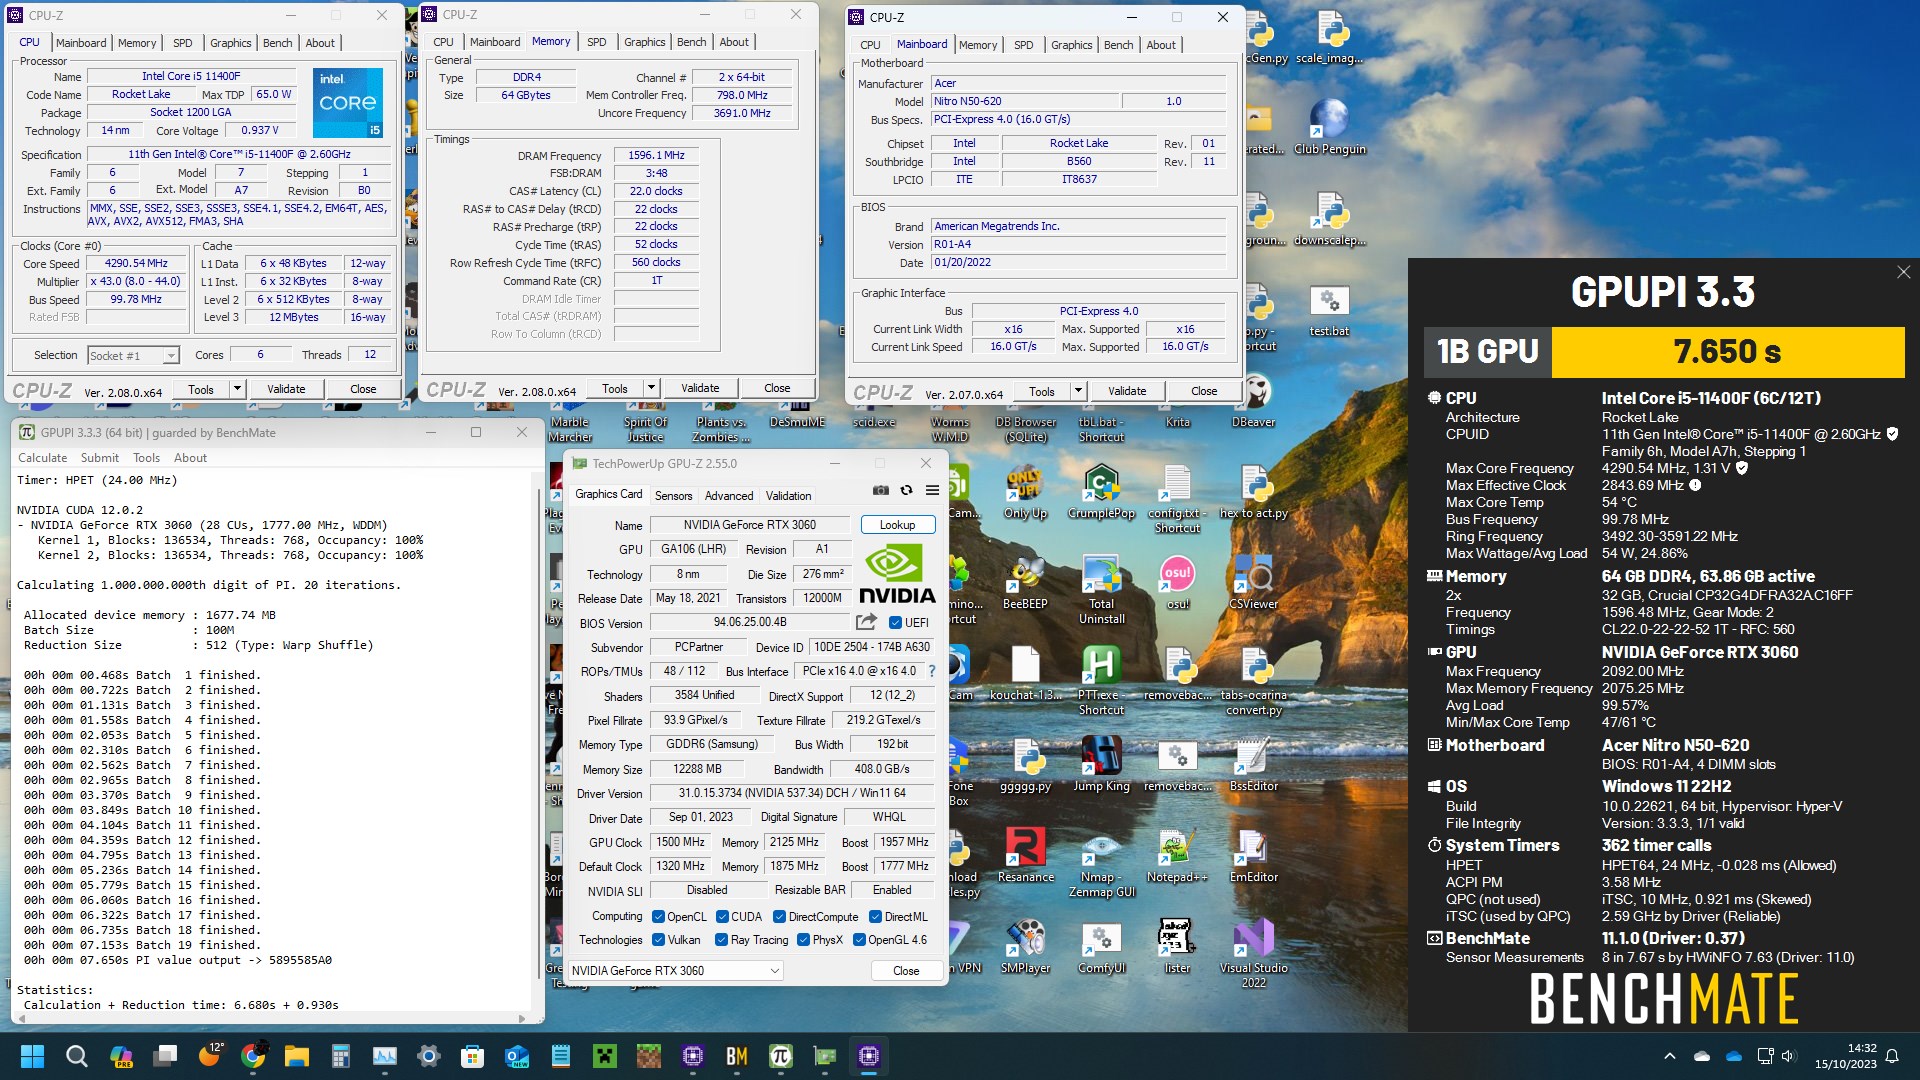Viewport: 1920px width, 1080px height.
Task: Click the Bus Interface question mark icon
Action: [932, 671]
